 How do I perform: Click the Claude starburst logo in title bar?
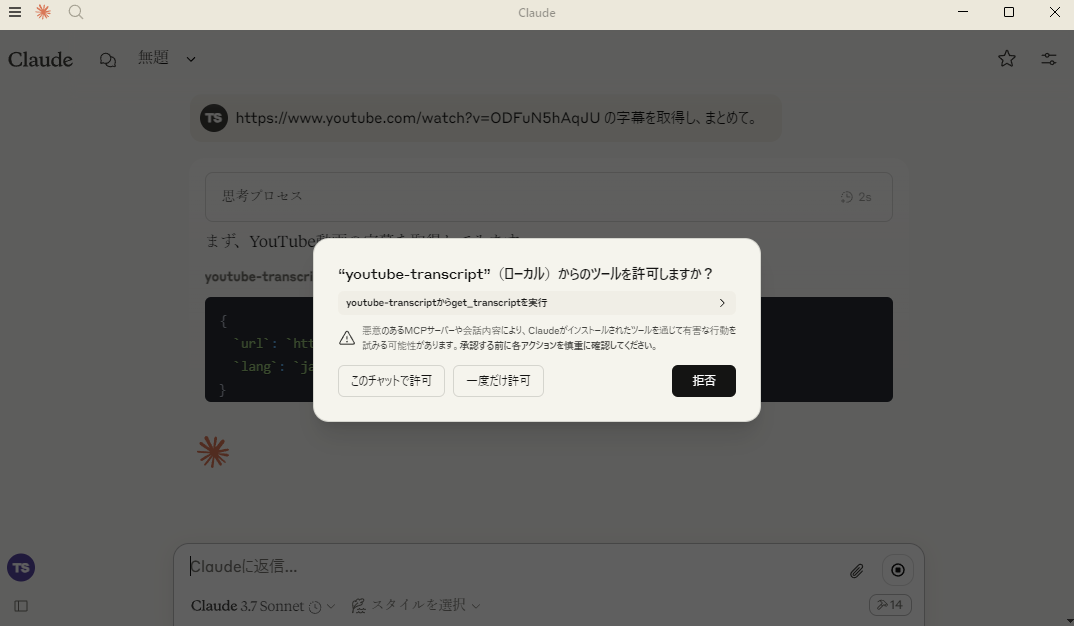click(x=43, y=12)
